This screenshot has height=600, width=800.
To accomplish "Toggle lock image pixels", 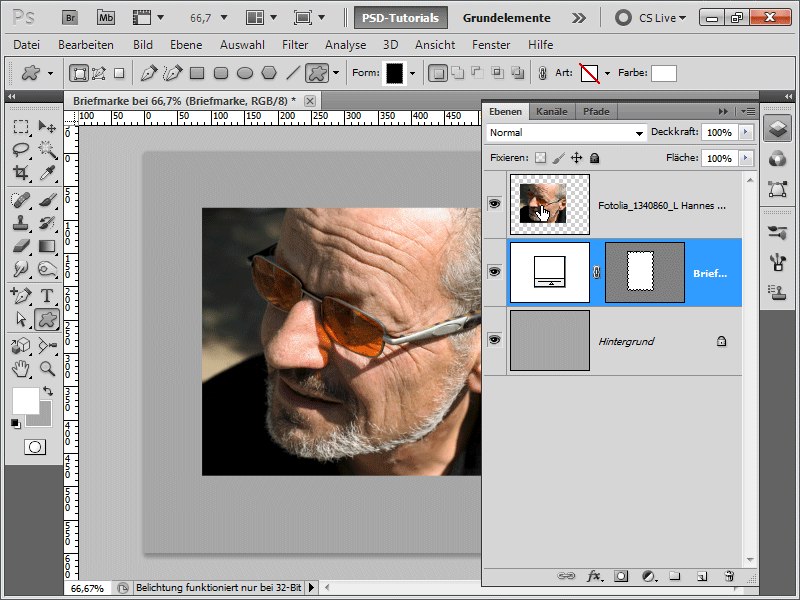I will coord(559,158).
